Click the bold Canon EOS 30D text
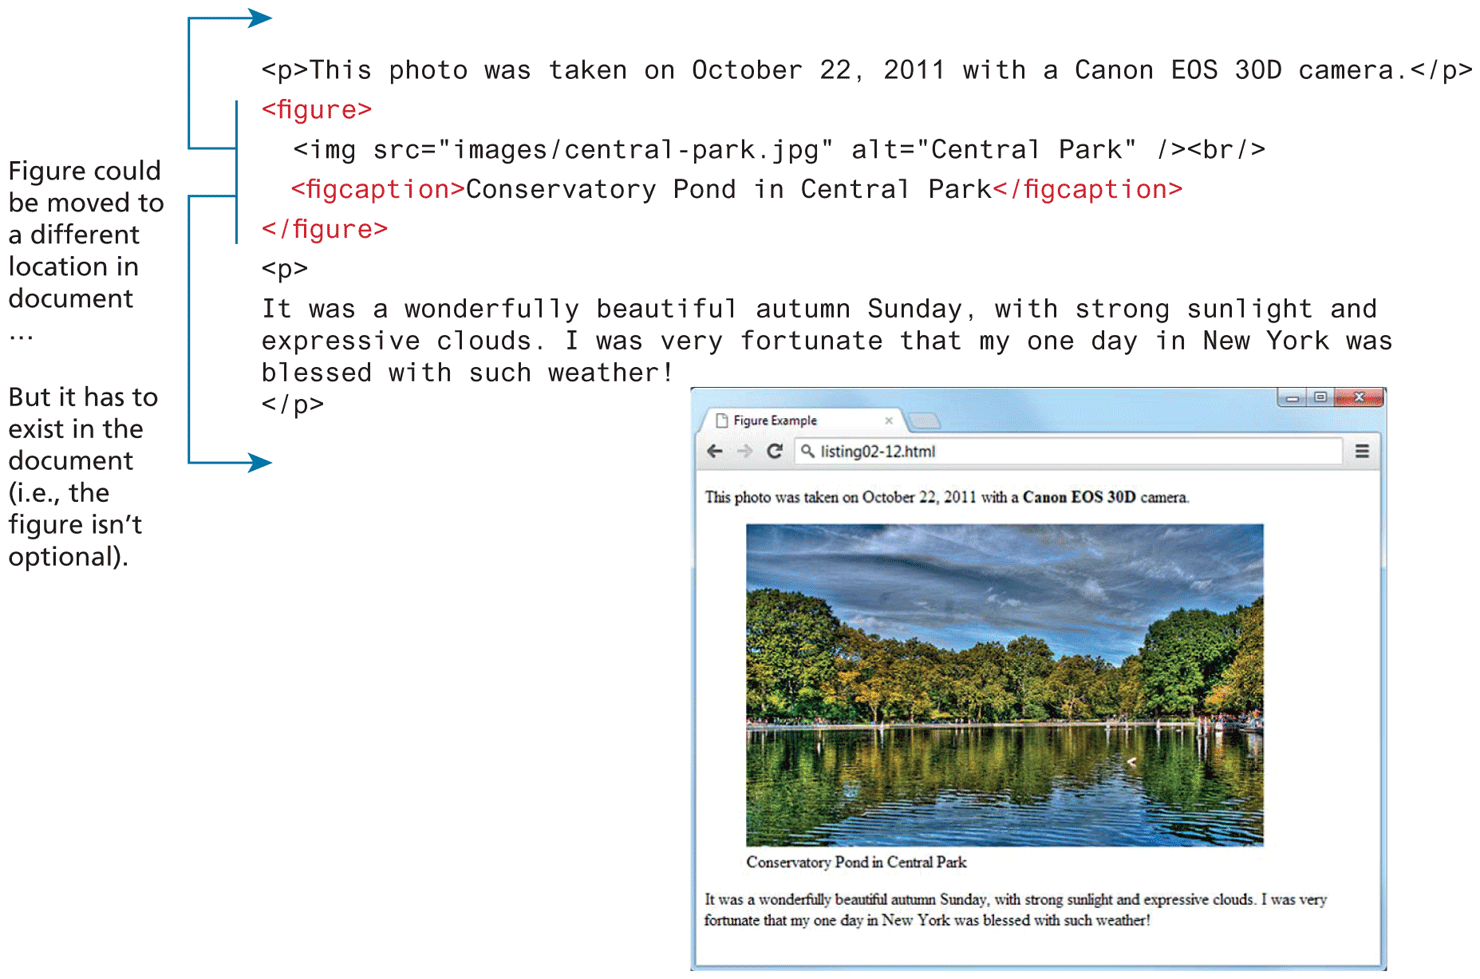This screenshot has height=979, width=1480. [1079, 497]
